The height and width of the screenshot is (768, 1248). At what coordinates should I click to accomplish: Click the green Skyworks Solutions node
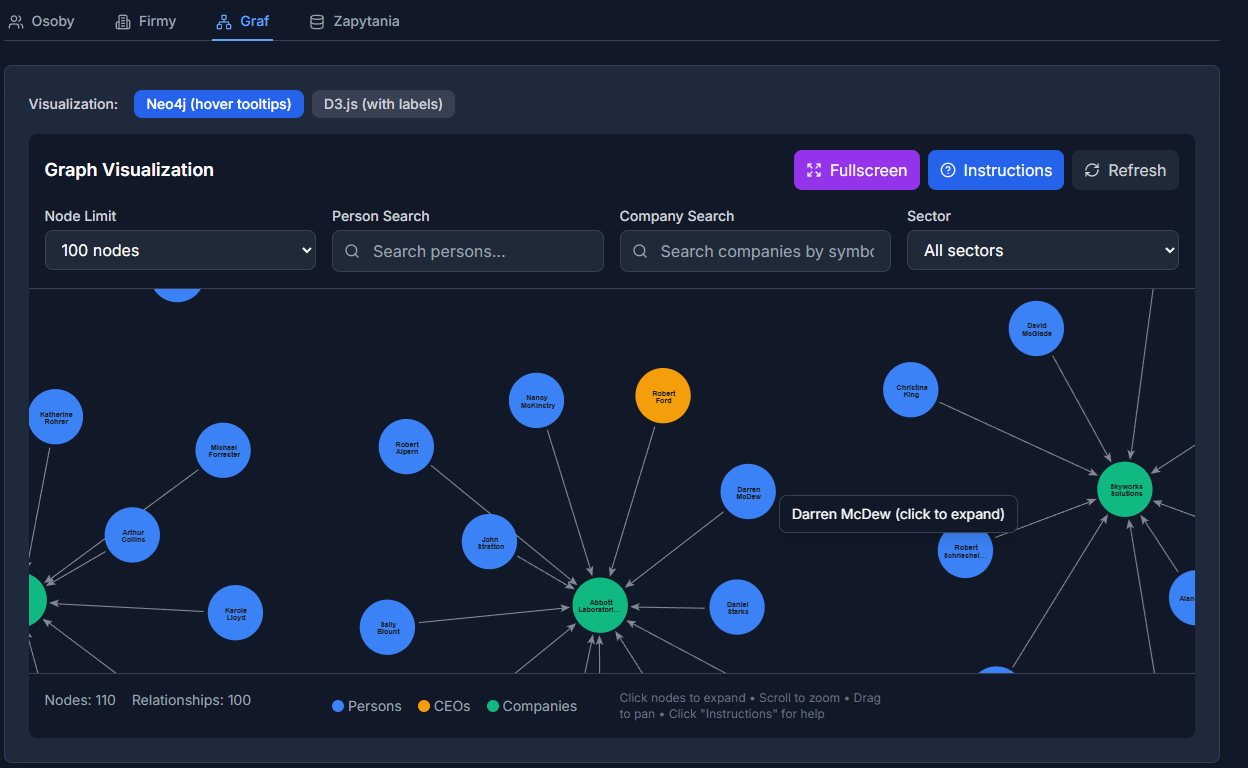tap(1125, 490)
